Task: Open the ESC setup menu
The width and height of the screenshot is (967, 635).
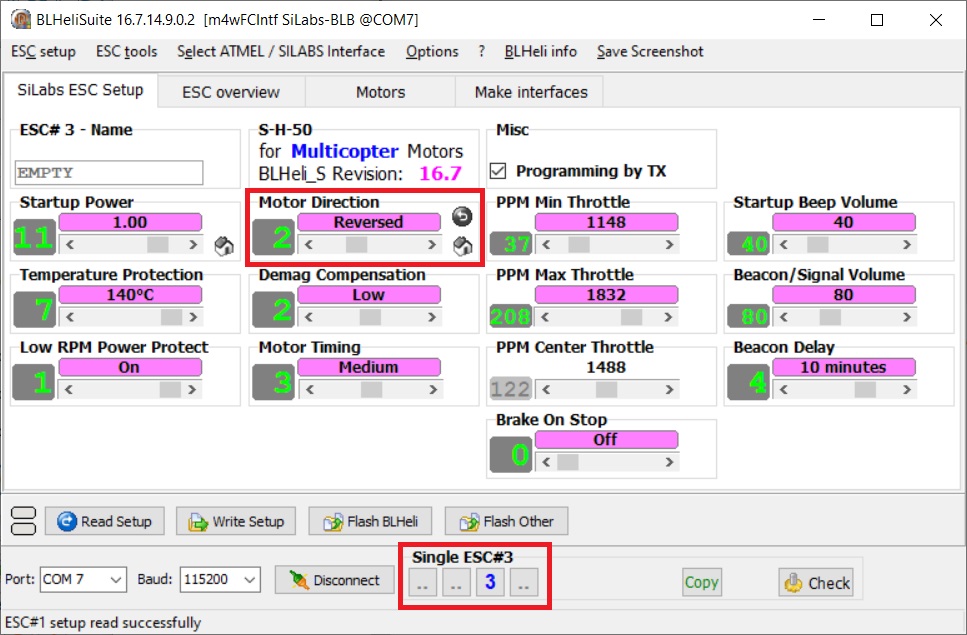Action: point(43,52)
